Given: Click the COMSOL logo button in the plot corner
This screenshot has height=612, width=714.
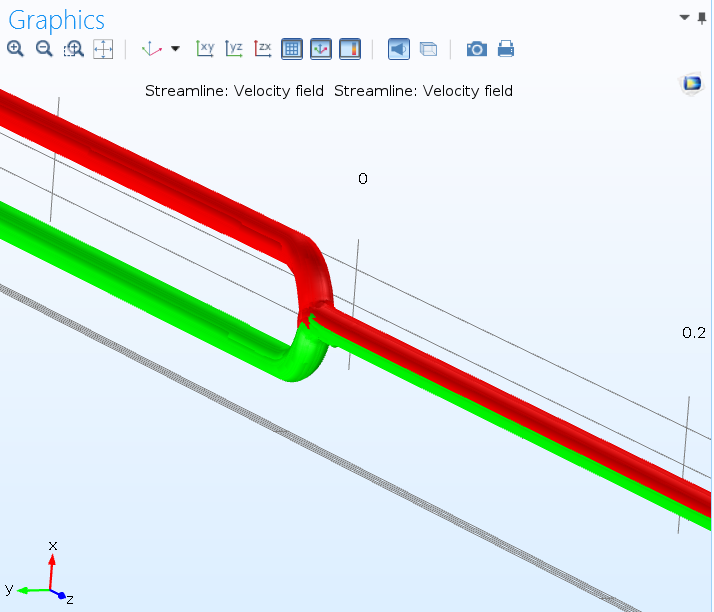Looking at the screenshot, I should coord(692,83).
